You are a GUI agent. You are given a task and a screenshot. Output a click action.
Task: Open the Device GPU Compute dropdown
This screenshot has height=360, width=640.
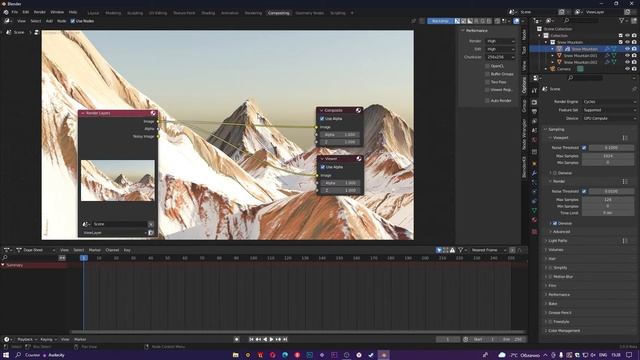pos(609,118)
